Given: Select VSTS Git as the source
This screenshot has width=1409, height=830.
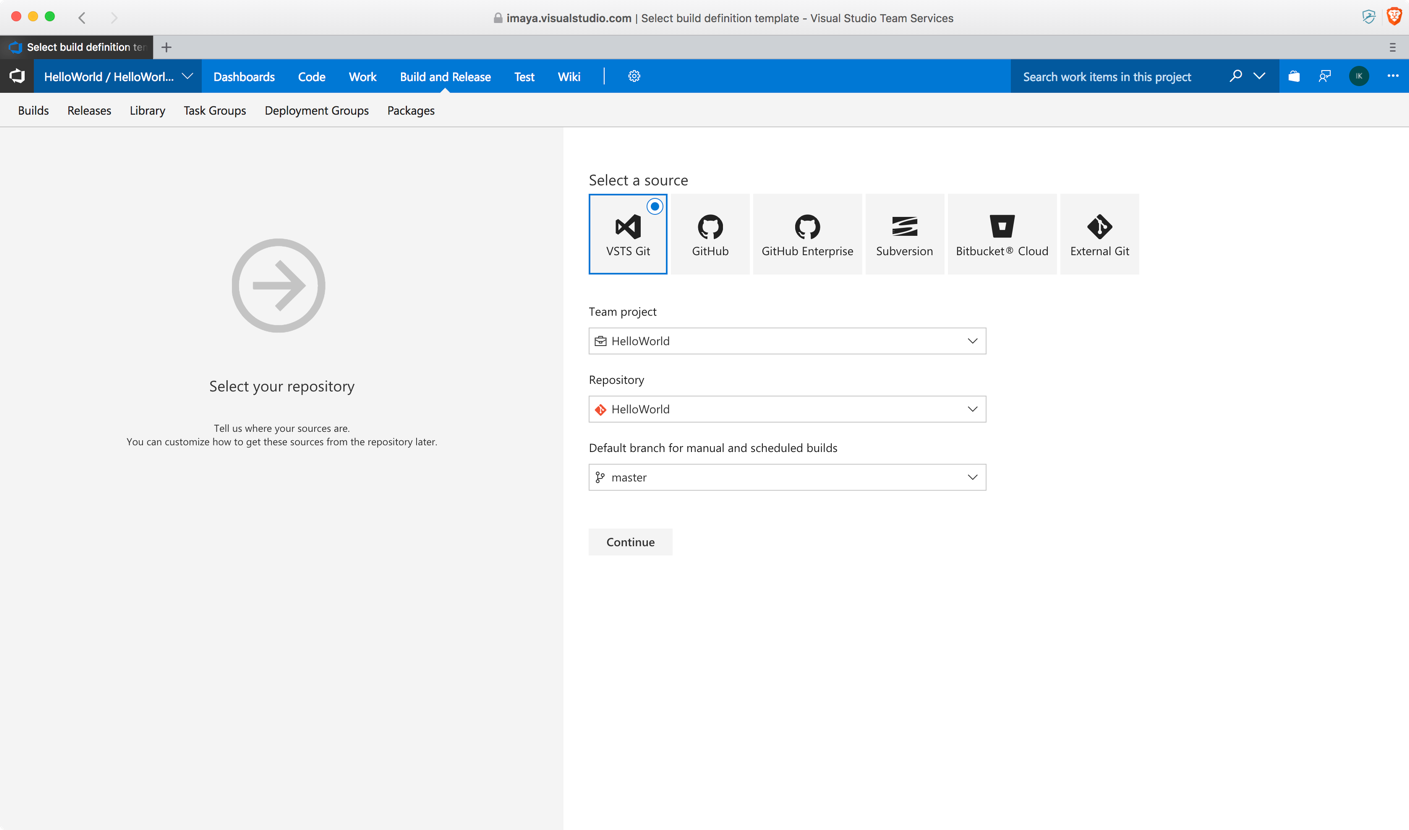Looking at the screenshot, I should click(x=628, y=234).
